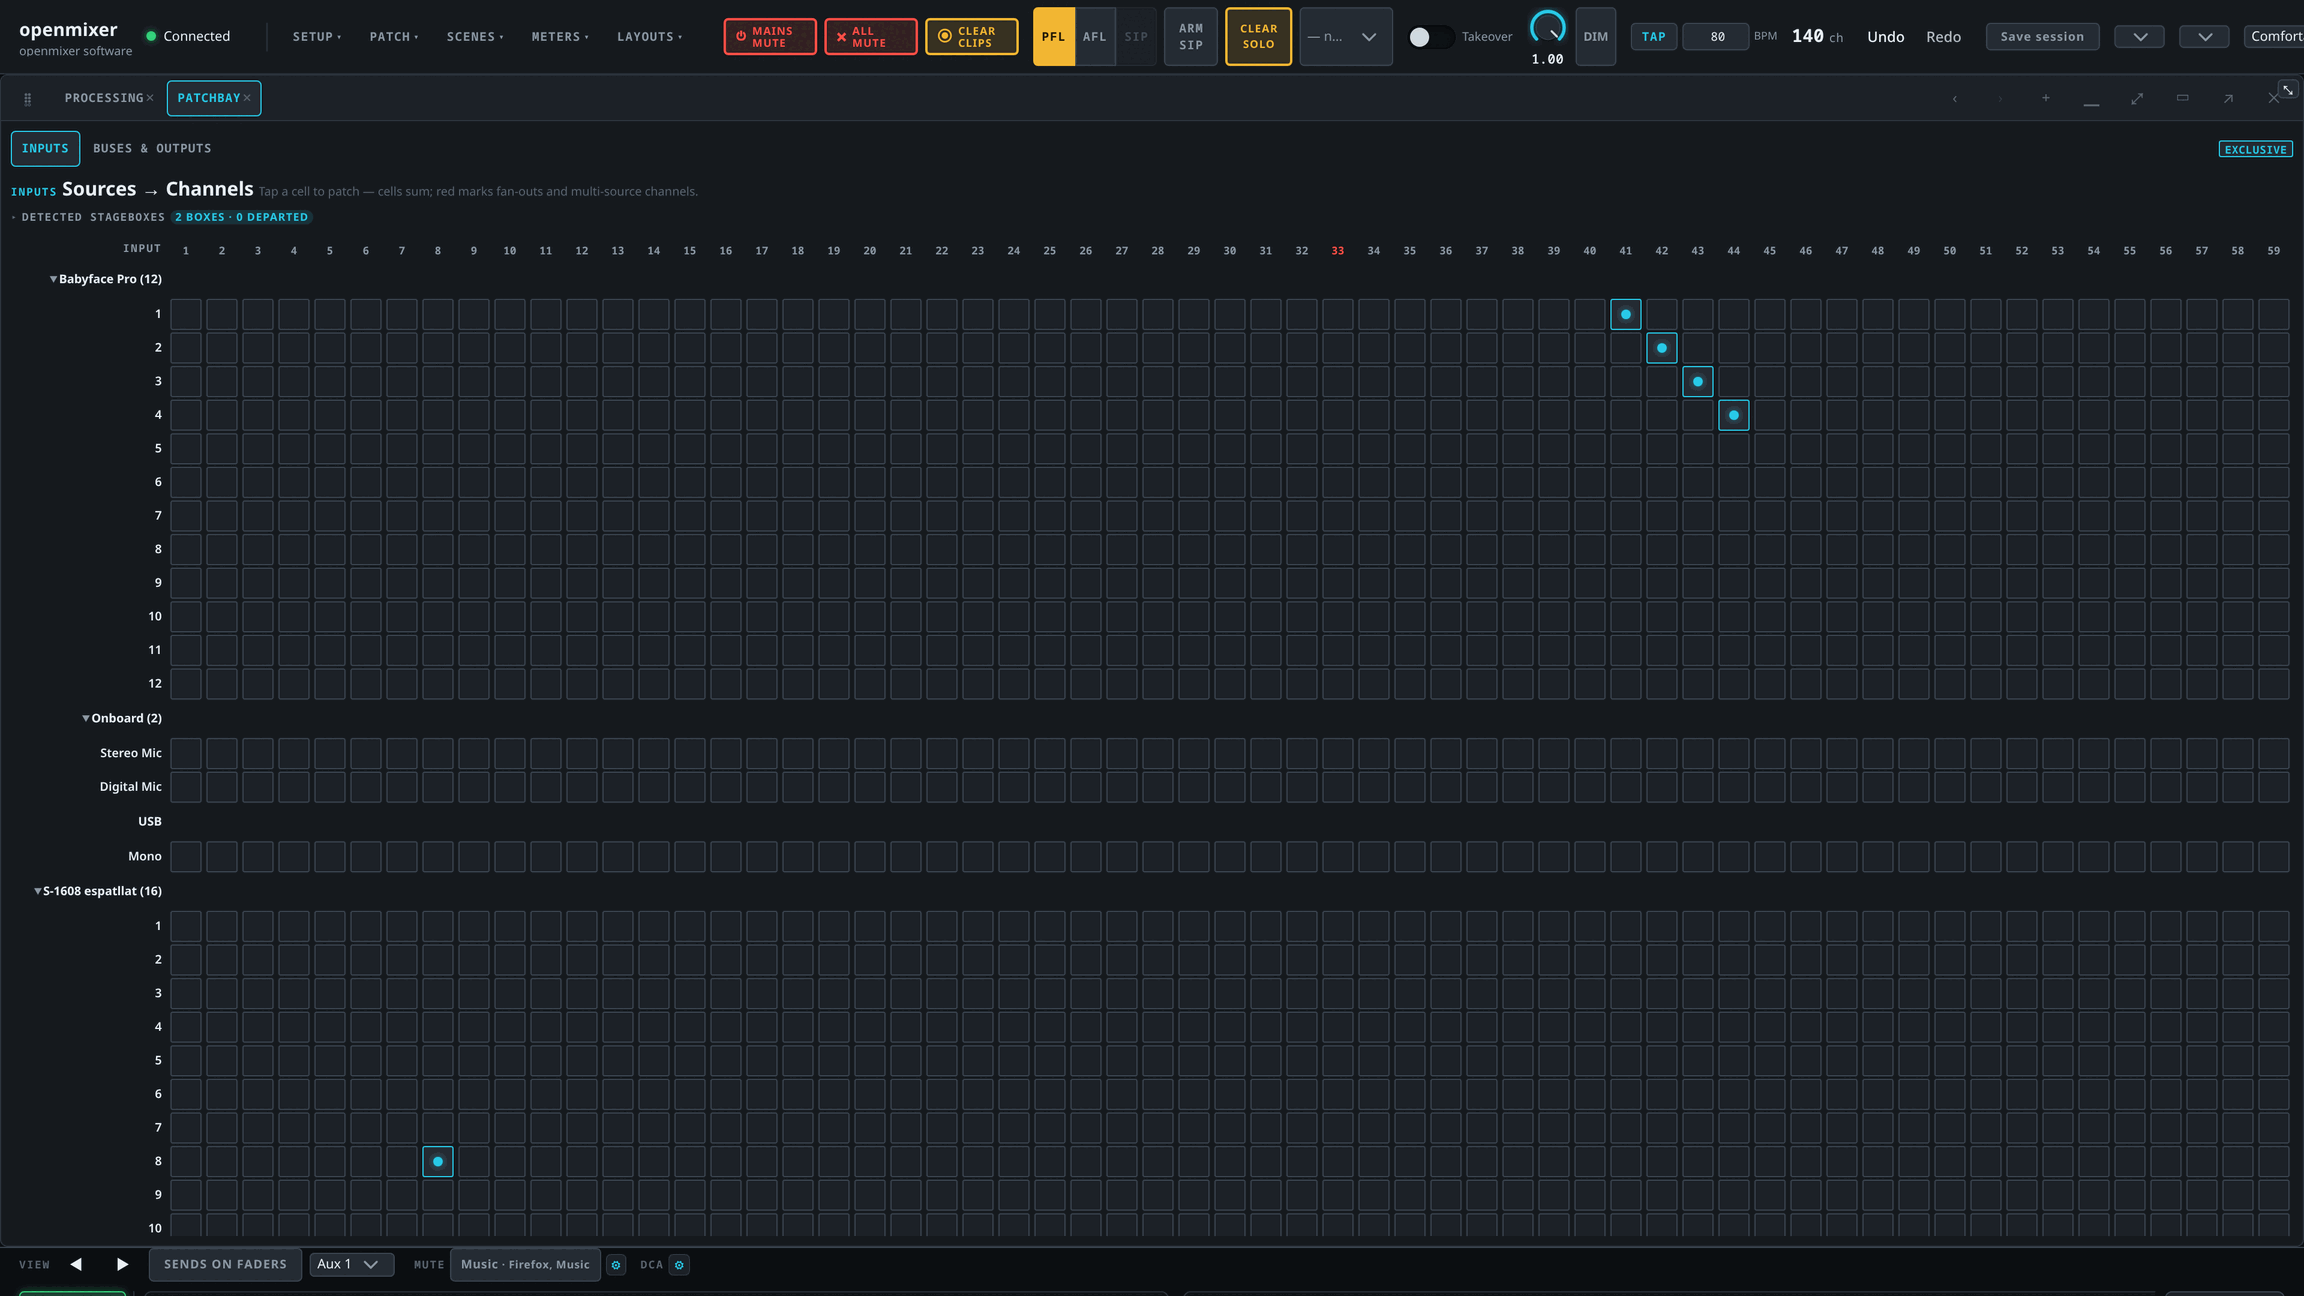Go to previous panel with left chevron
The image size is (2304, 1296).
(1955, 98)
